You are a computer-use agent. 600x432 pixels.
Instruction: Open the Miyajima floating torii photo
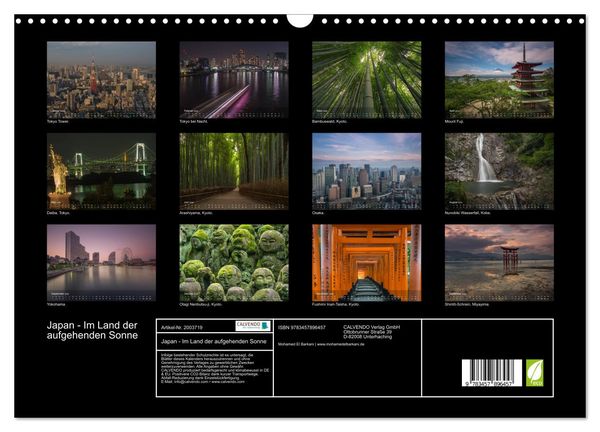coord(499,262)
